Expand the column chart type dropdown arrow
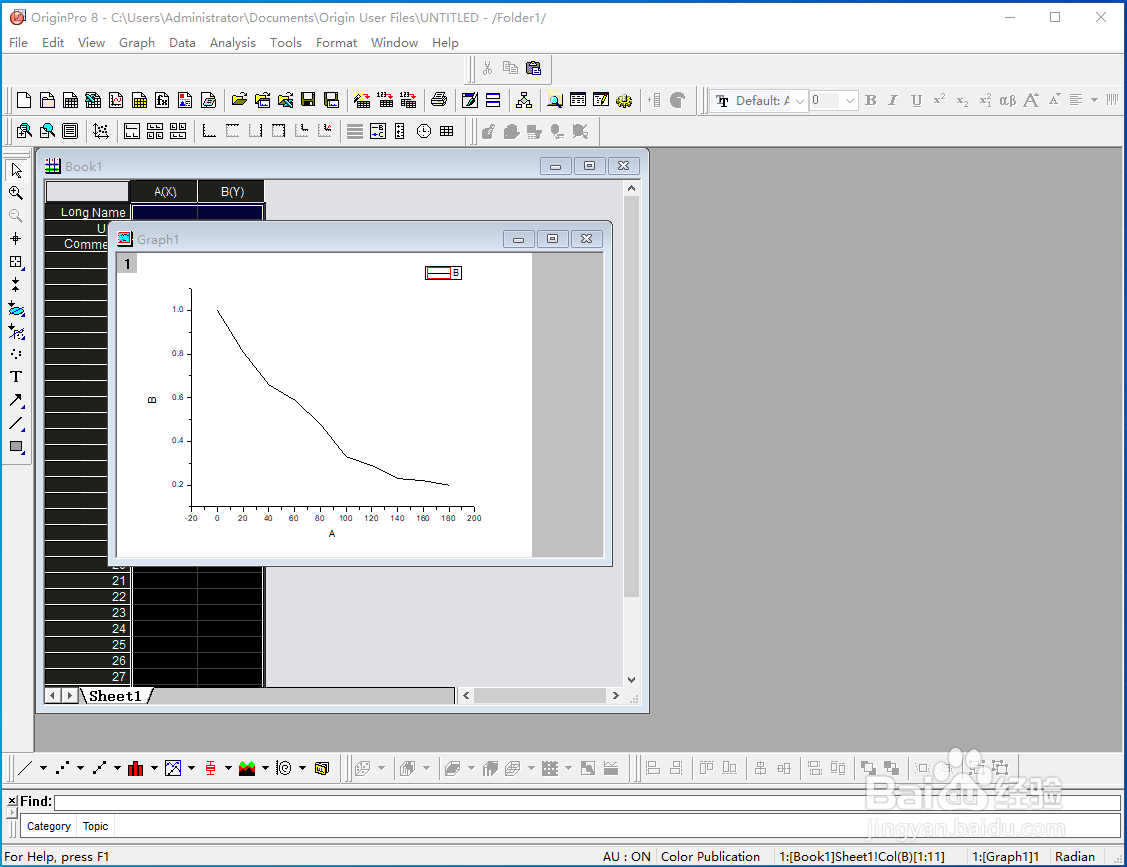Image resolution: width=1127 pixels, height=867 pixels. click(154, 769)
